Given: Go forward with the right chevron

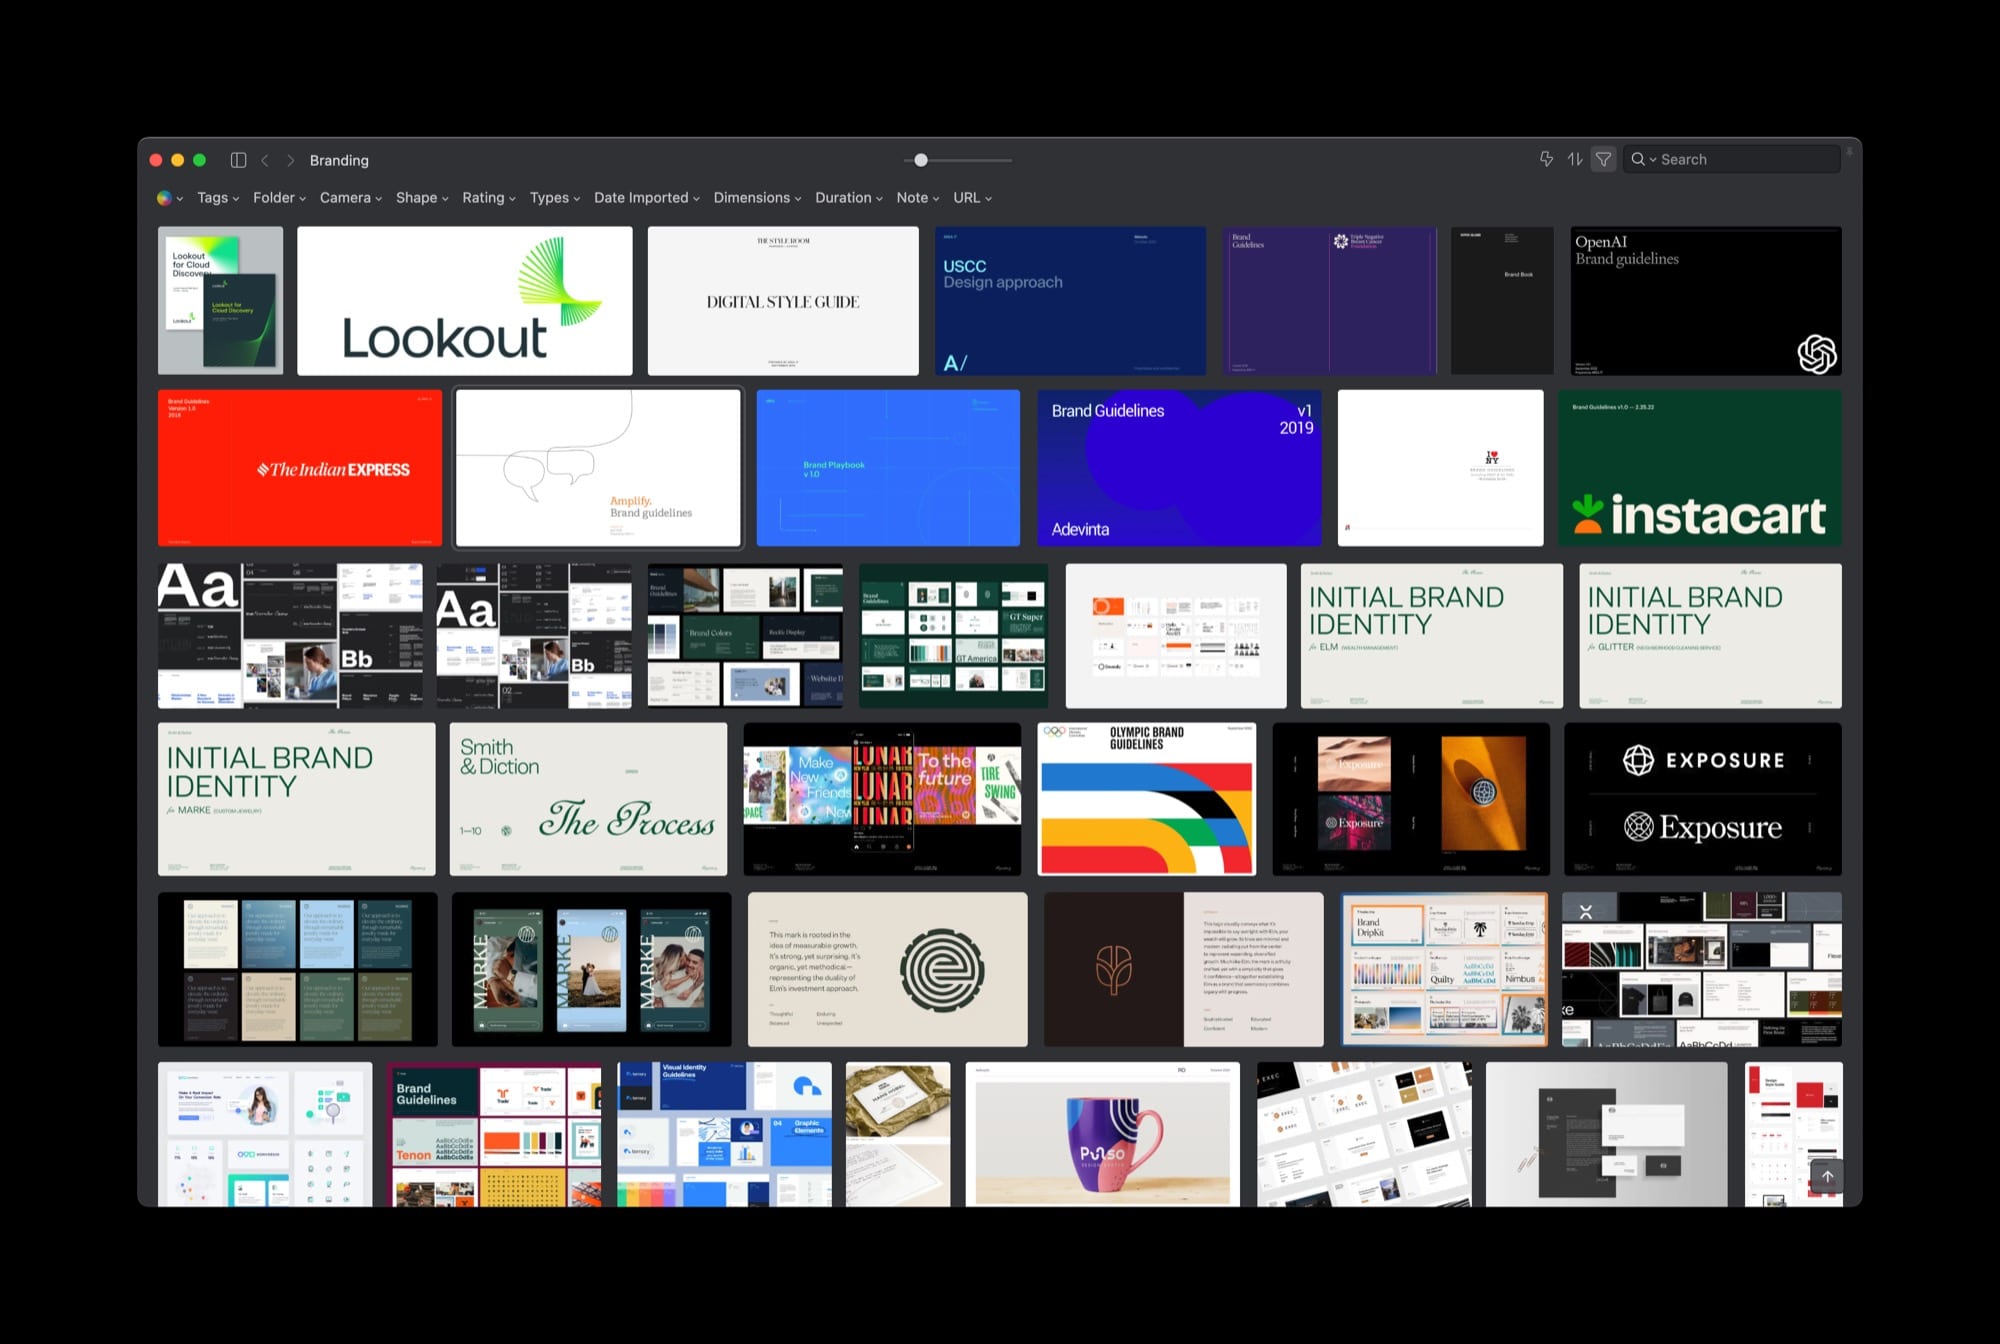Looking at the screenshot, I should click(x=291, y=160).
